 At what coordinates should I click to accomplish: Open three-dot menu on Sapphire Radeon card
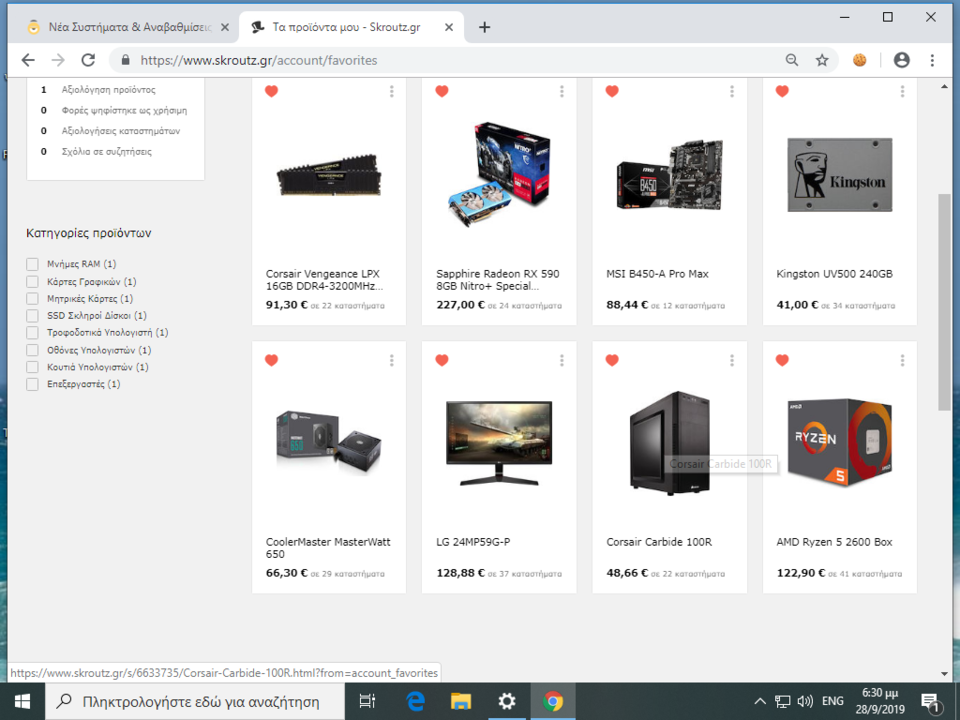tap(561, 91)
